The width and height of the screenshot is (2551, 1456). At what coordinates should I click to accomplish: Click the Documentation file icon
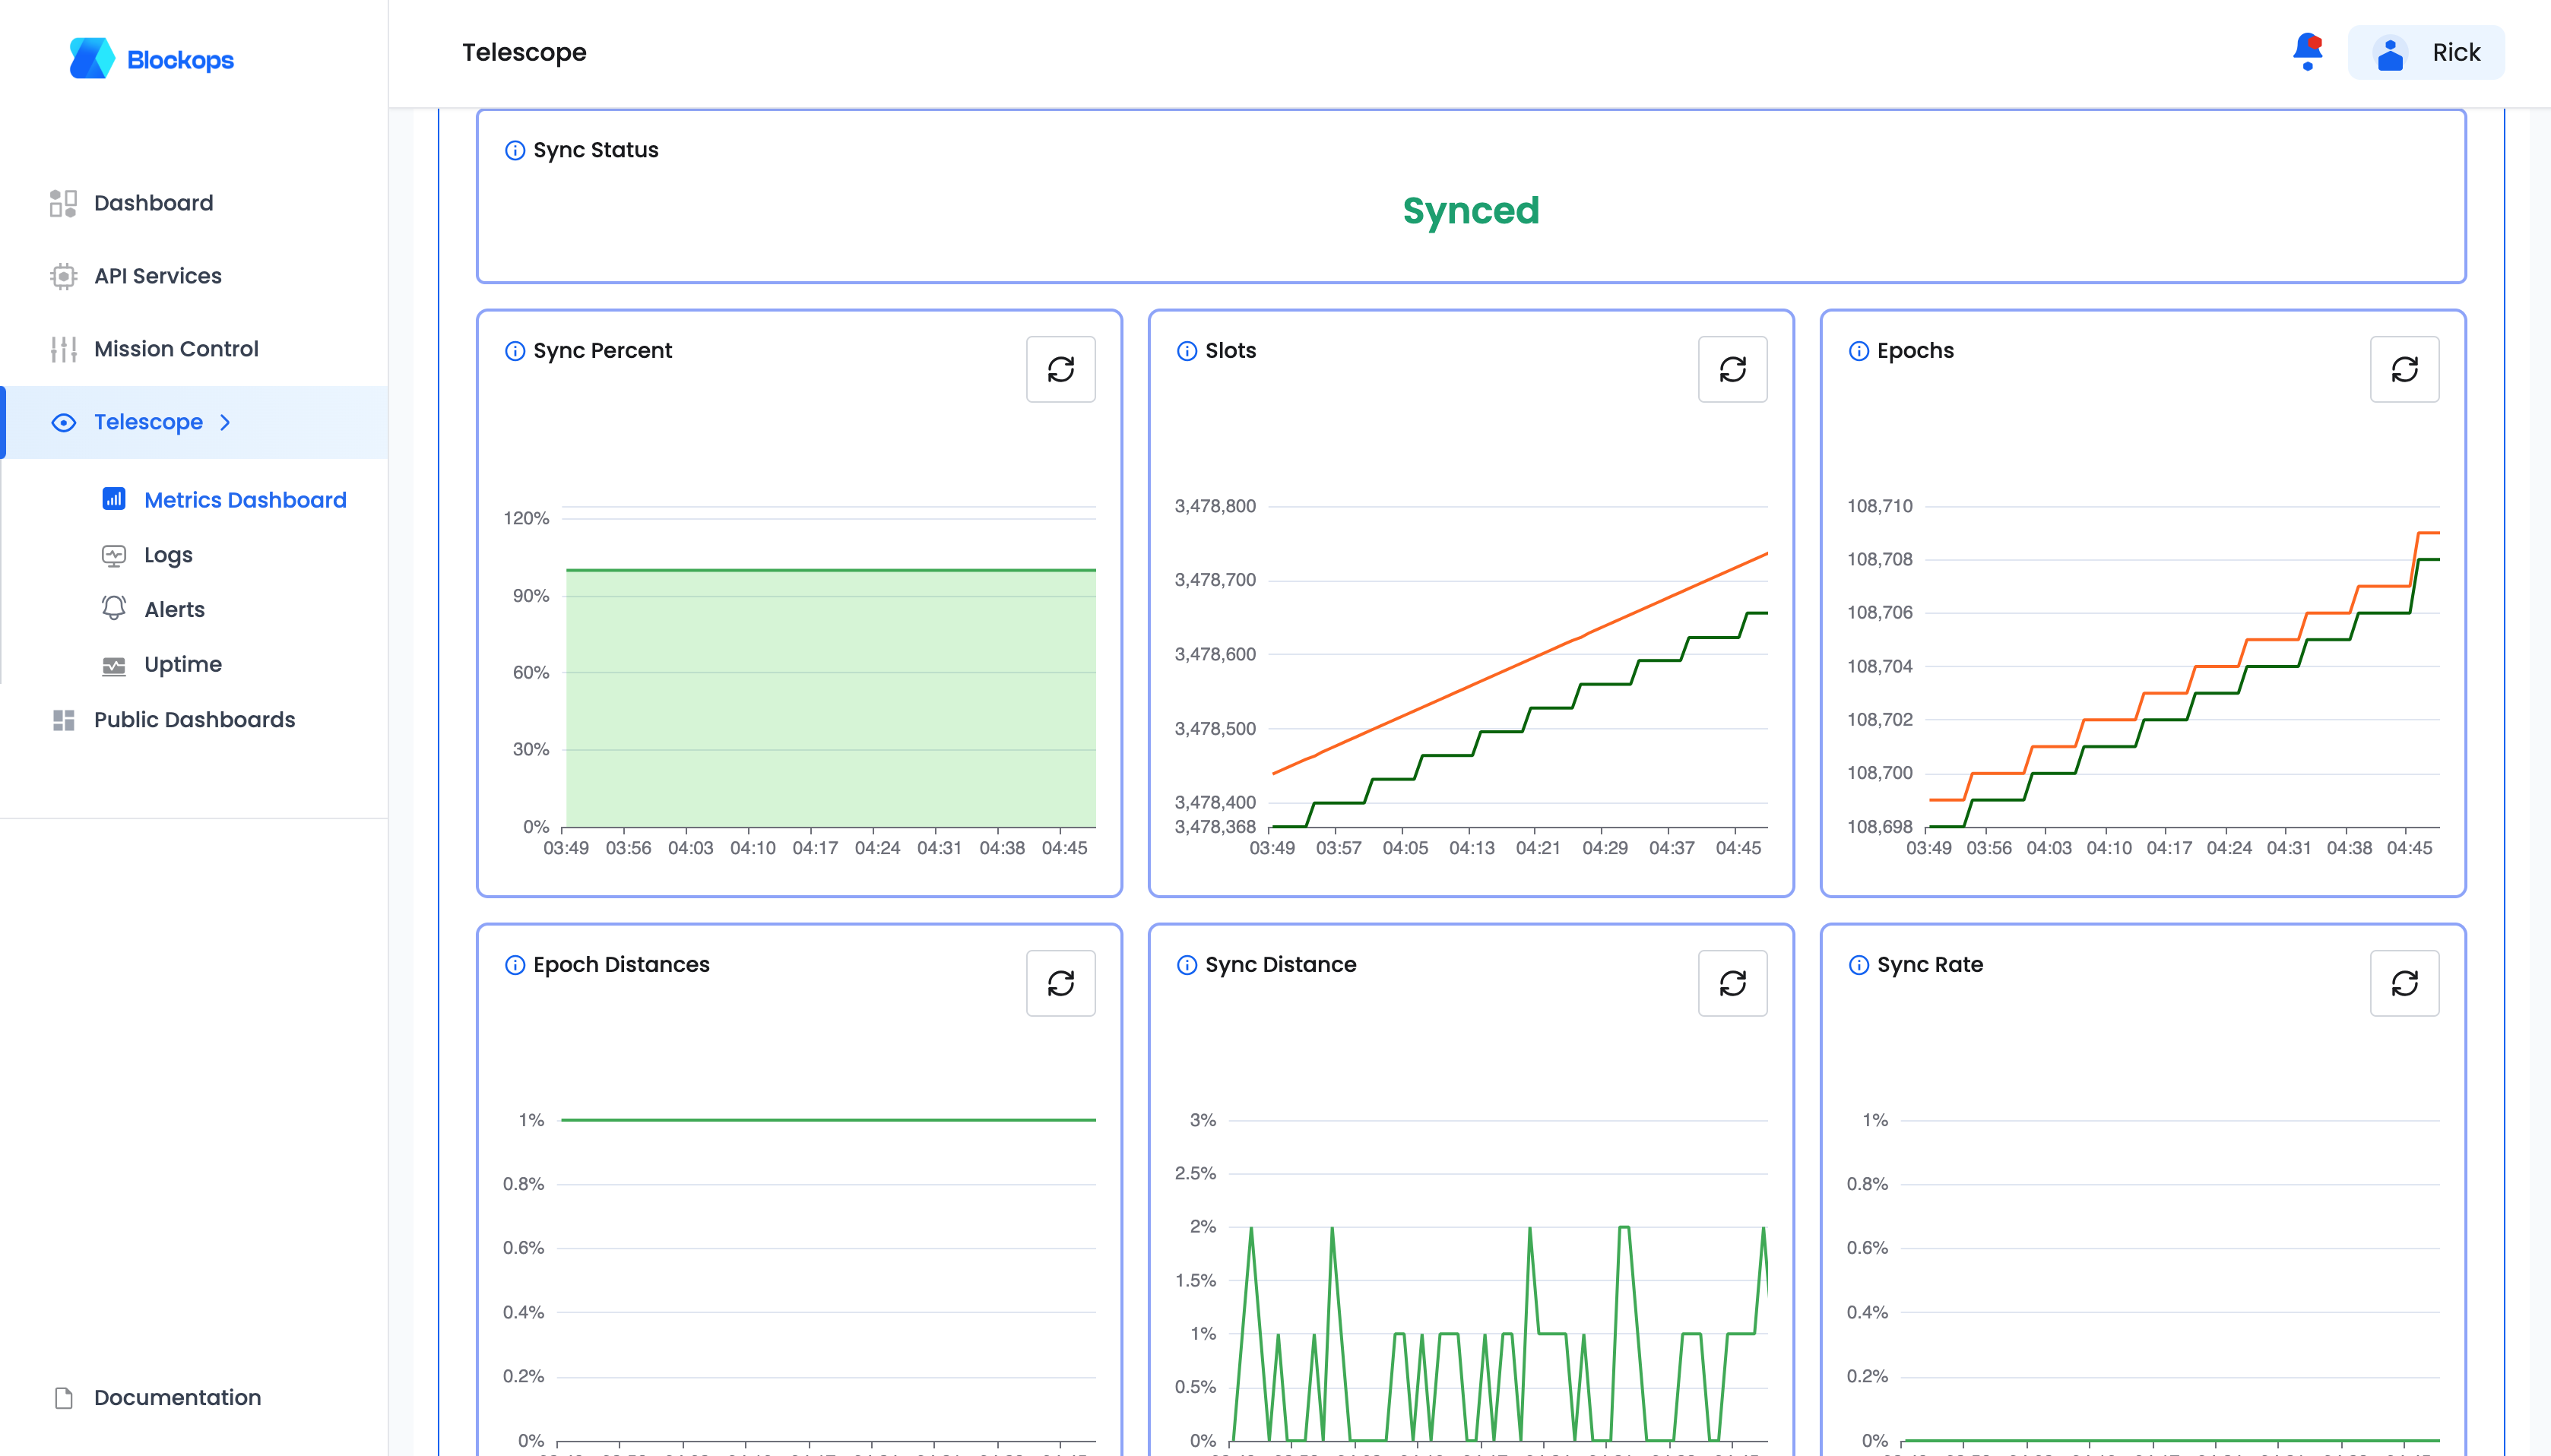click(63, 1398)
